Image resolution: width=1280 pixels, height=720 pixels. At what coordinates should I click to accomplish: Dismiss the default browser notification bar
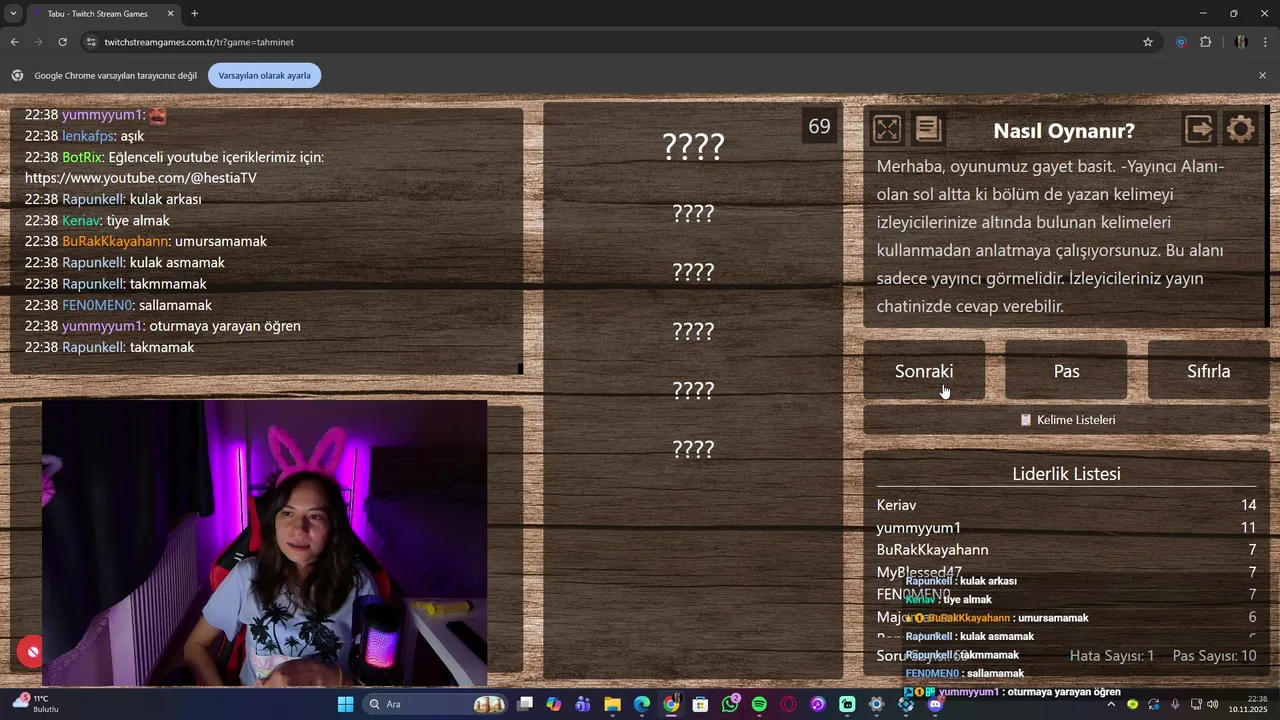[x=1262, y=75]
